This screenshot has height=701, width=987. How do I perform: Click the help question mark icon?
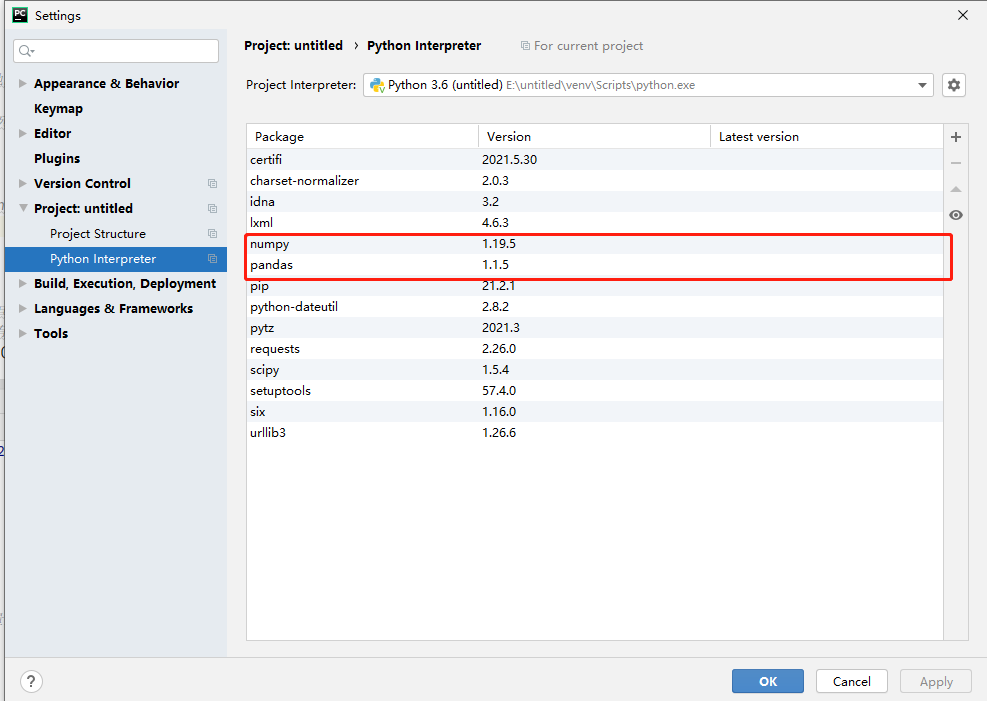point(31,681)
